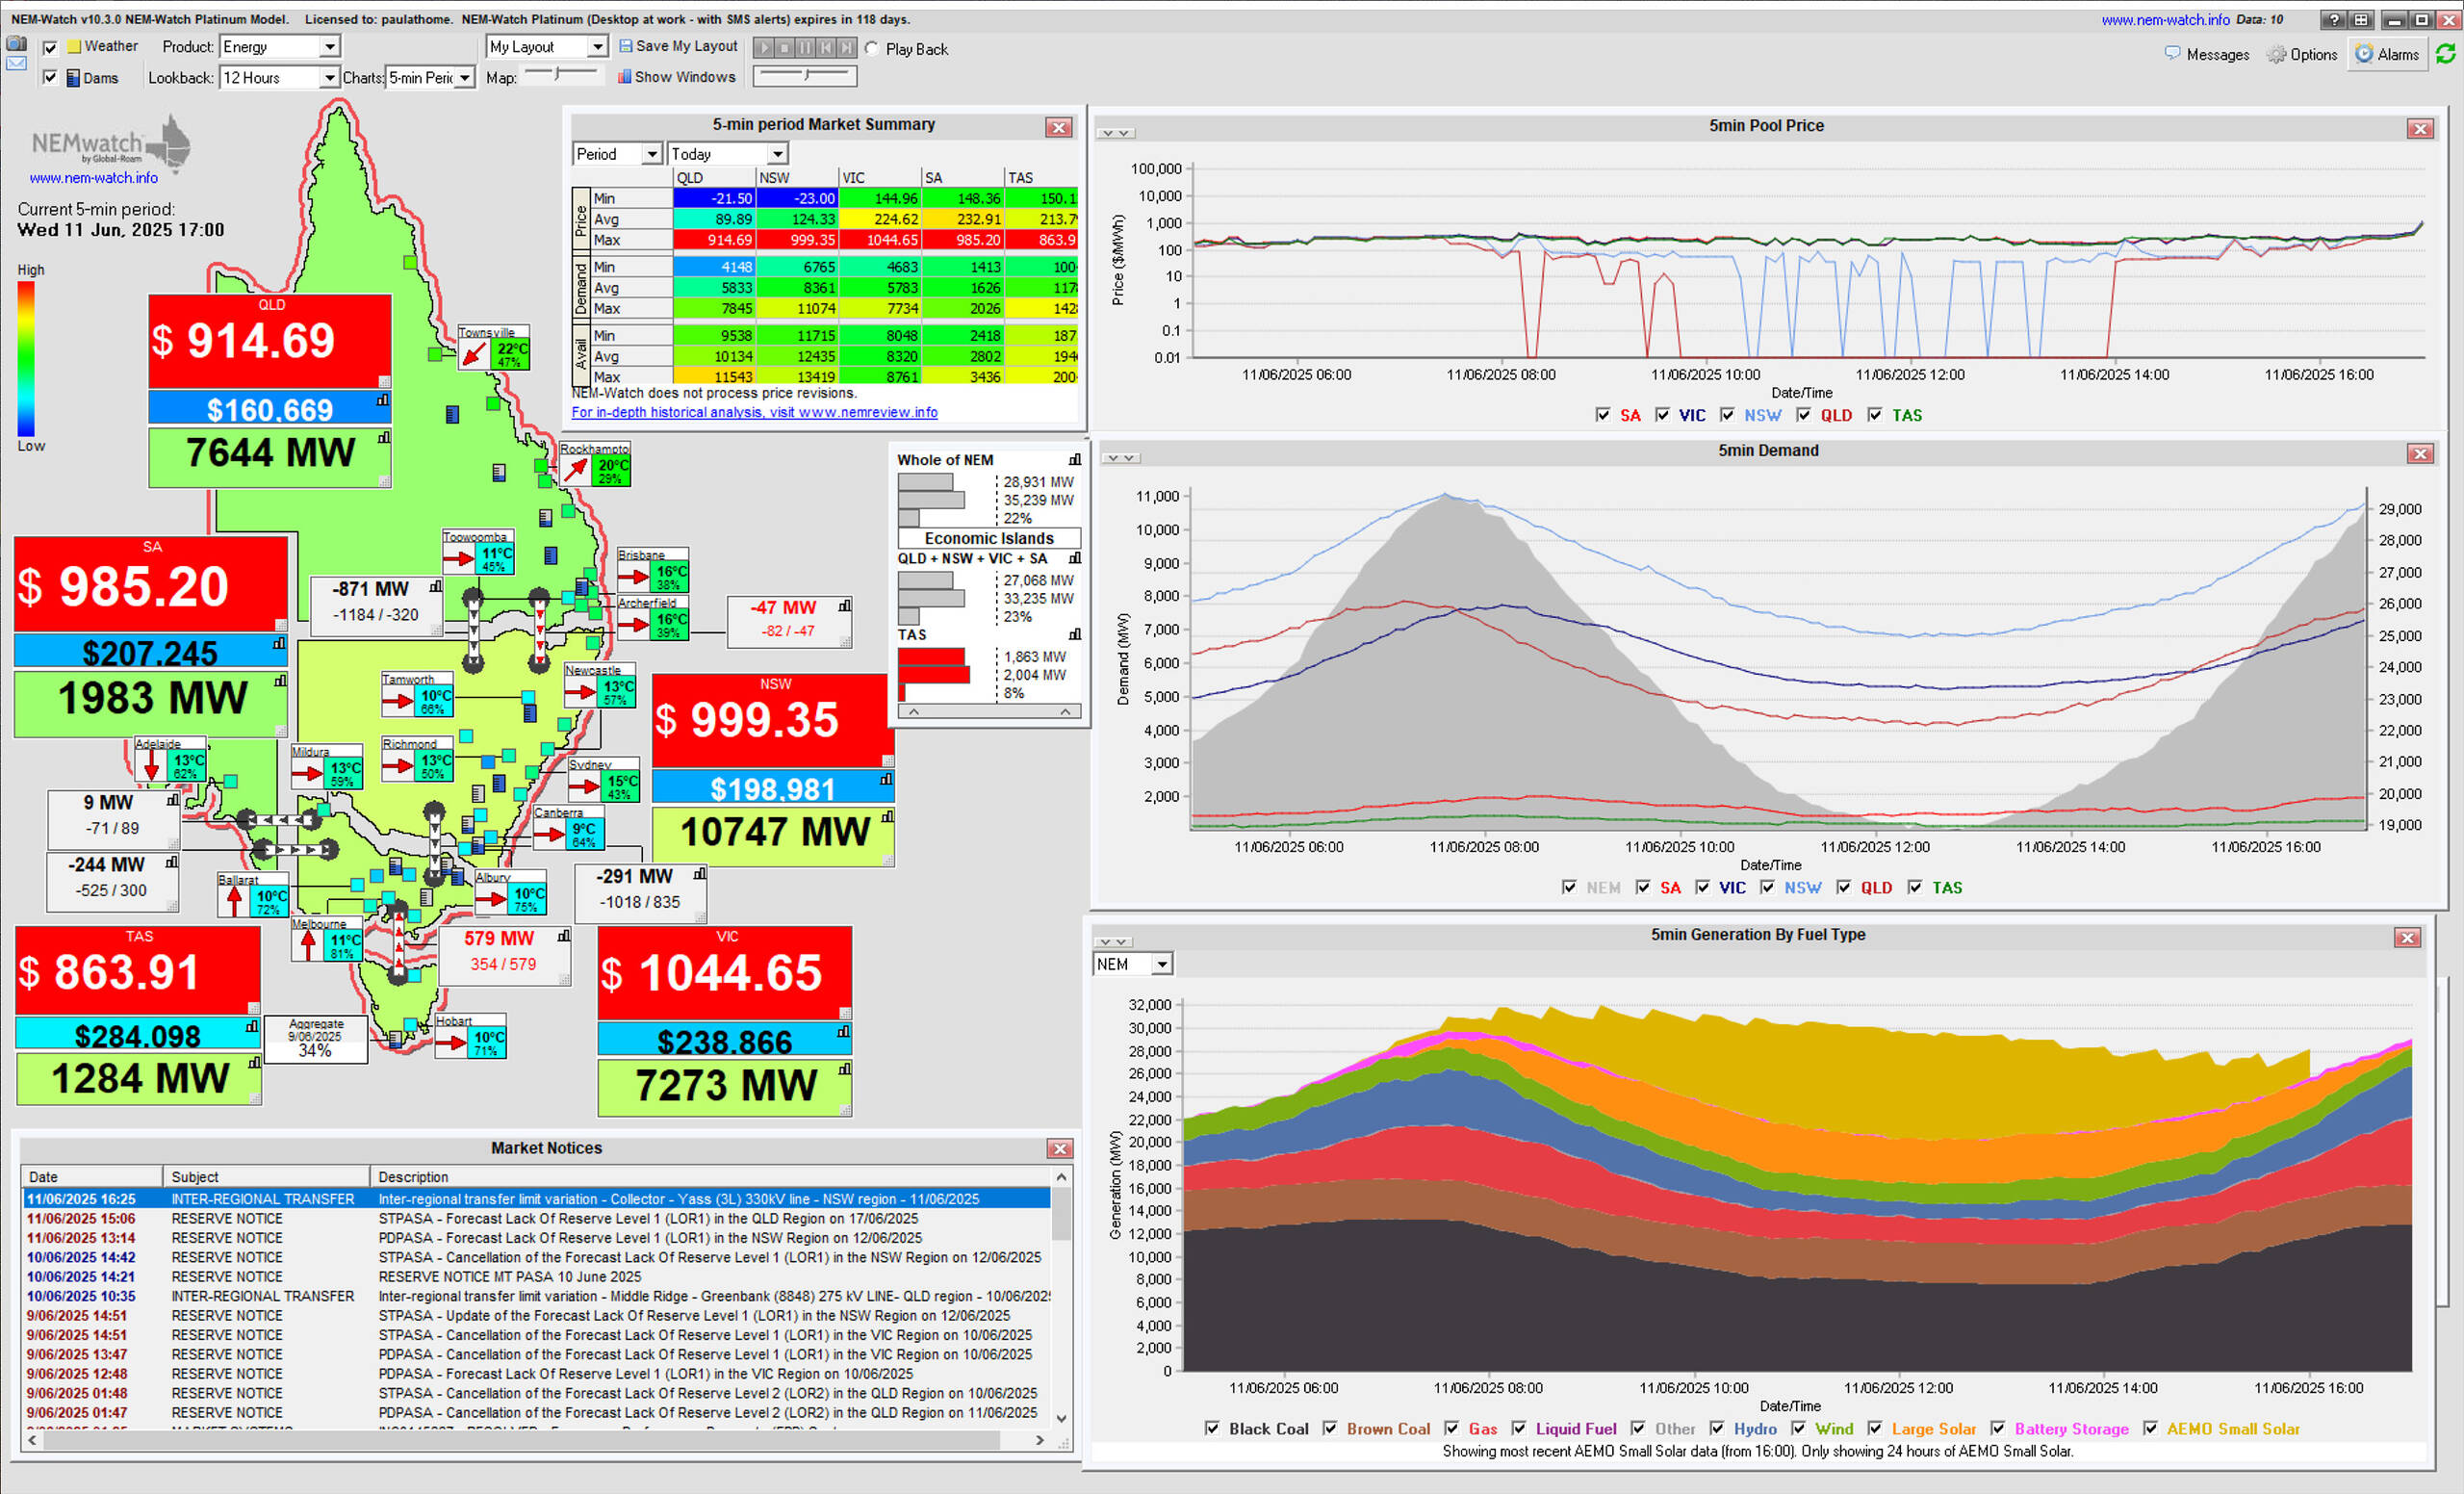Open the SA price chart icon
2464x1494 pixels.
pos(280,644)
